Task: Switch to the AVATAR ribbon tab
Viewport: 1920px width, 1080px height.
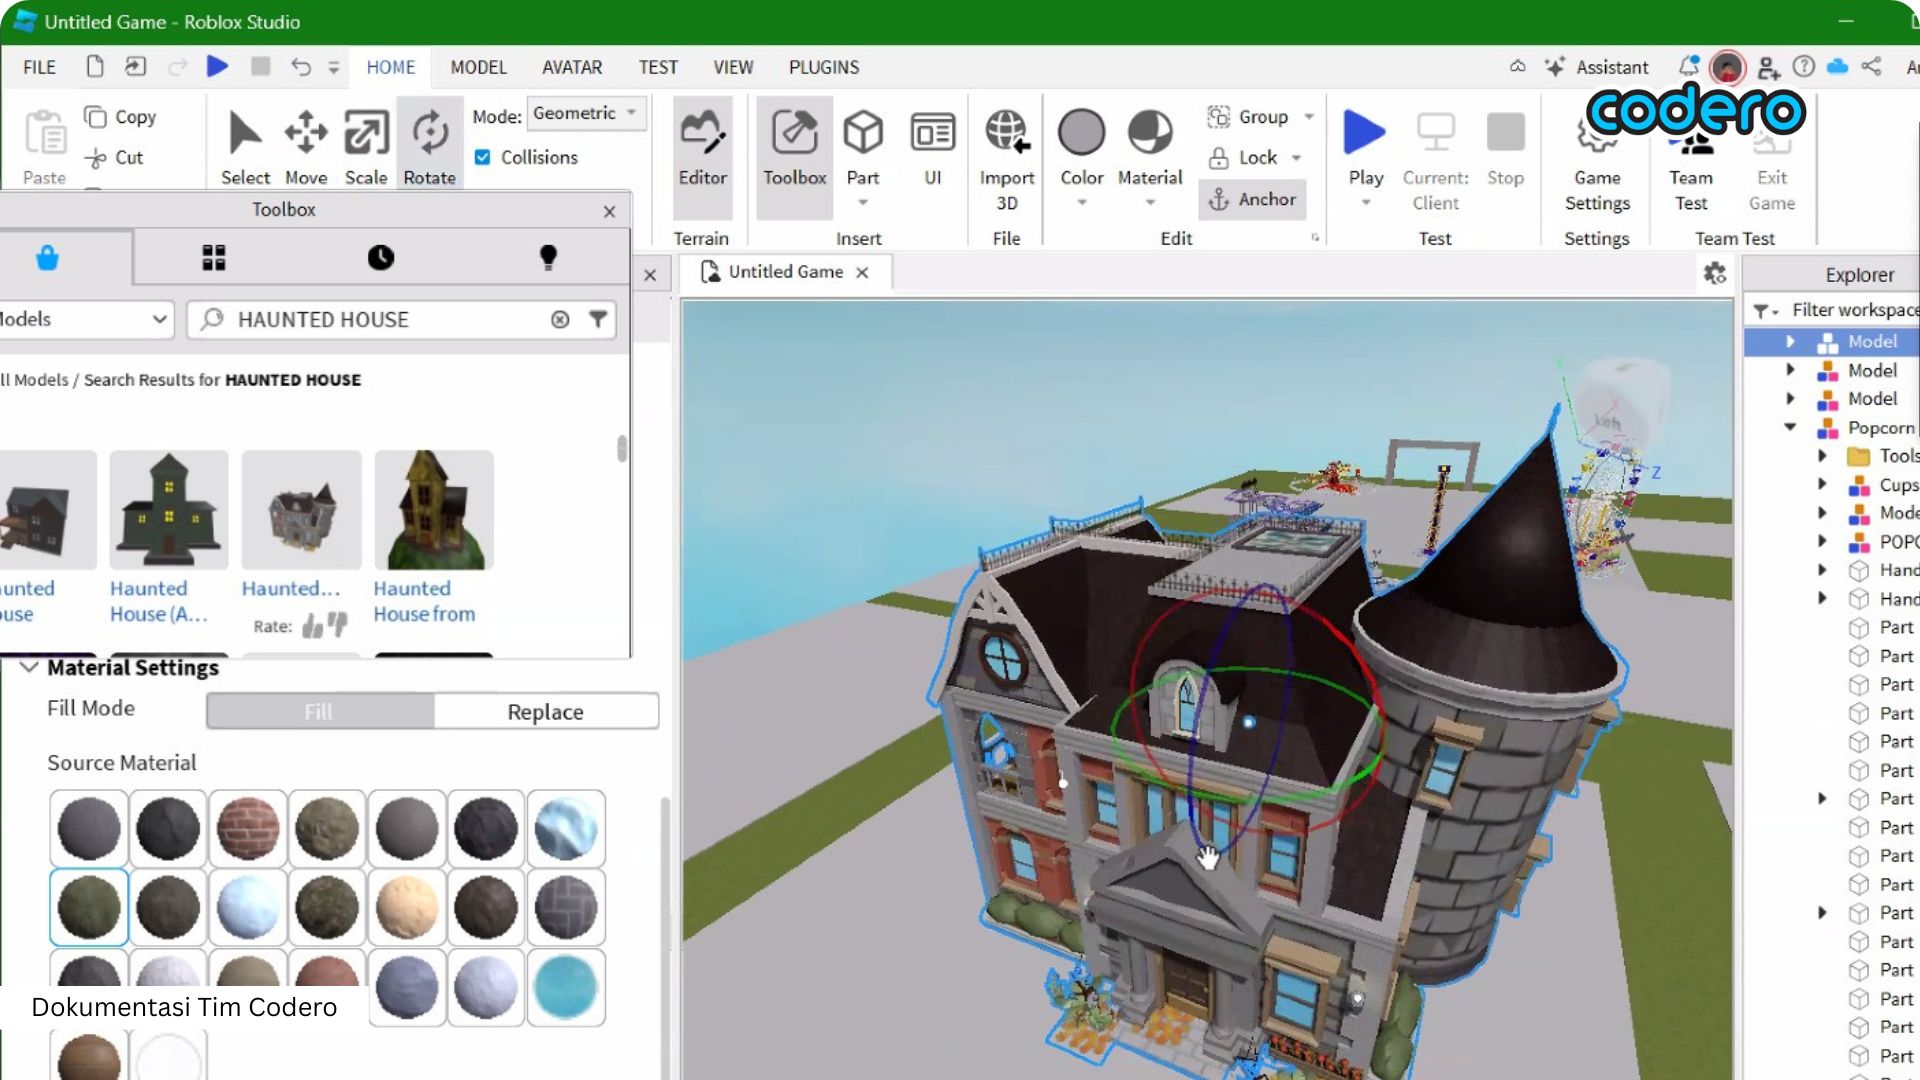Action: pos(572,67)
